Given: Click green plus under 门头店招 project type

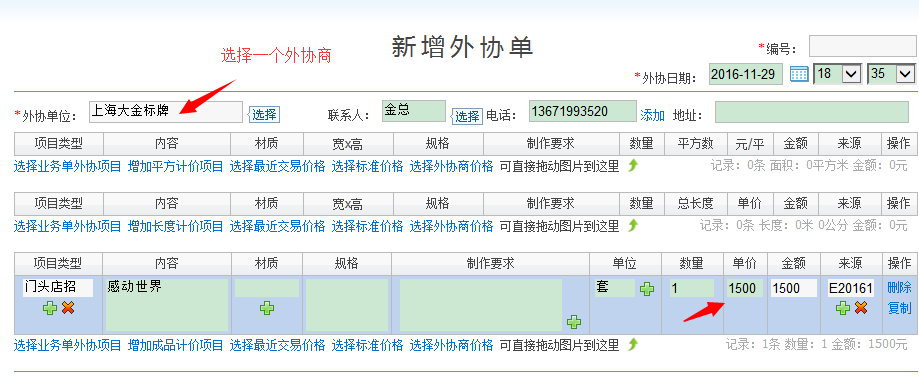Looking at the screenshot, I should pyautogui.click(x=50, y=308).
